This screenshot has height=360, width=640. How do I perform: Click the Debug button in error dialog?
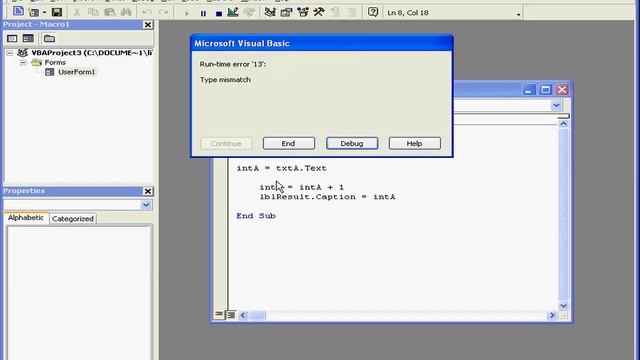(352, 143)
